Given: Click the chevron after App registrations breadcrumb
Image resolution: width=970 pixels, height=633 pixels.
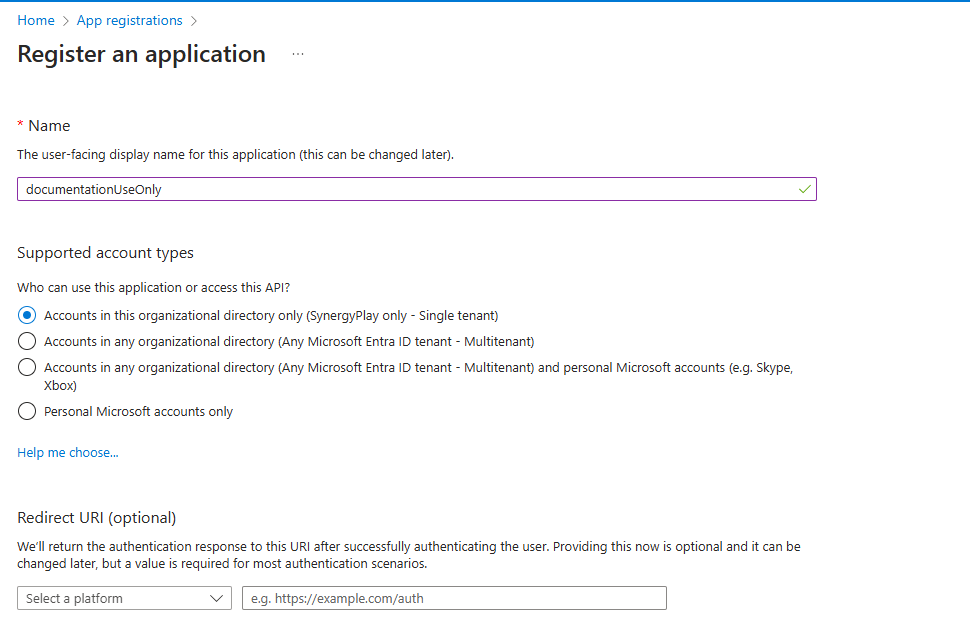Looking at the screenshot, I should coord(194,21).
